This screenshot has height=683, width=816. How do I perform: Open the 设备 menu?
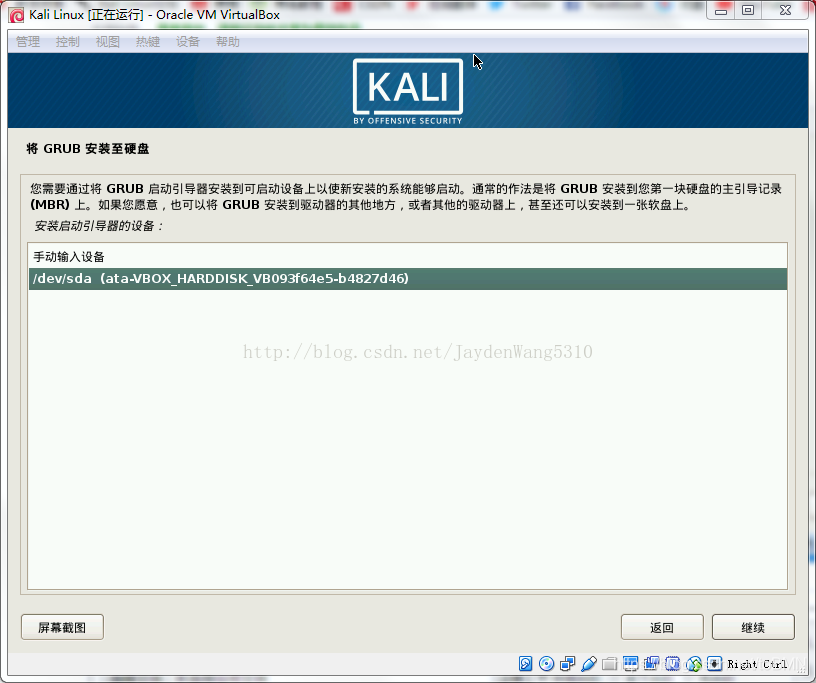[x=188, y=42]
